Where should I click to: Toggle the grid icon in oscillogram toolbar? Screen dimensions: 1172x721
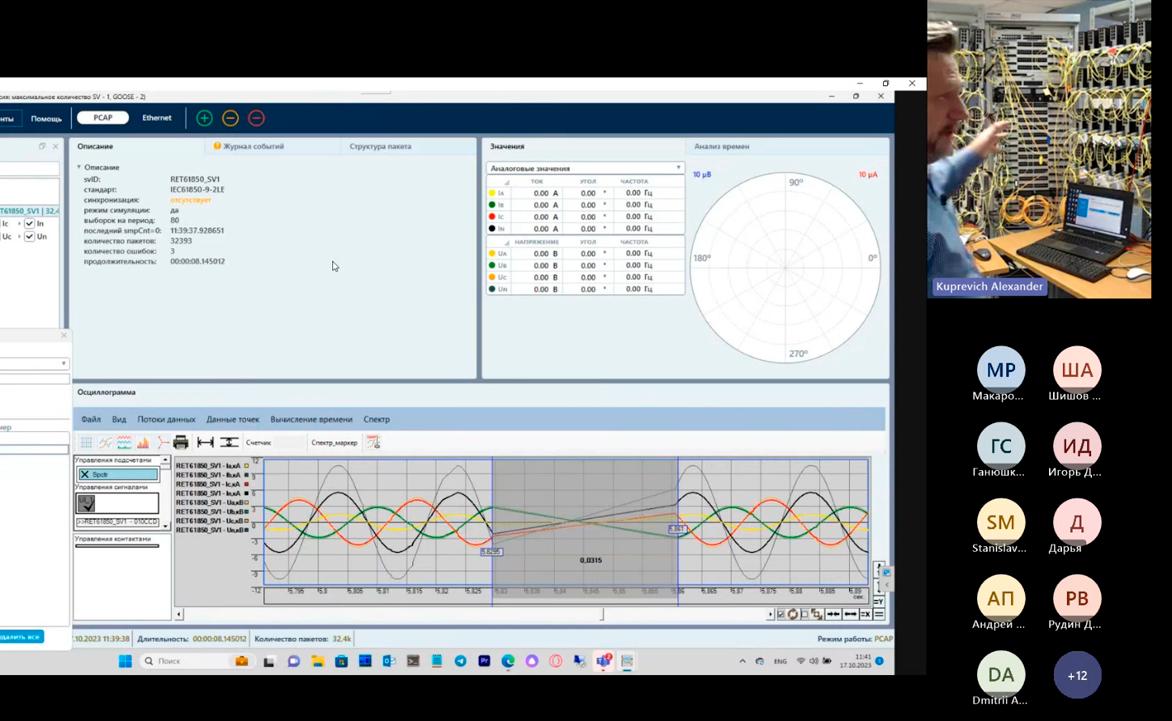[87, 442]
